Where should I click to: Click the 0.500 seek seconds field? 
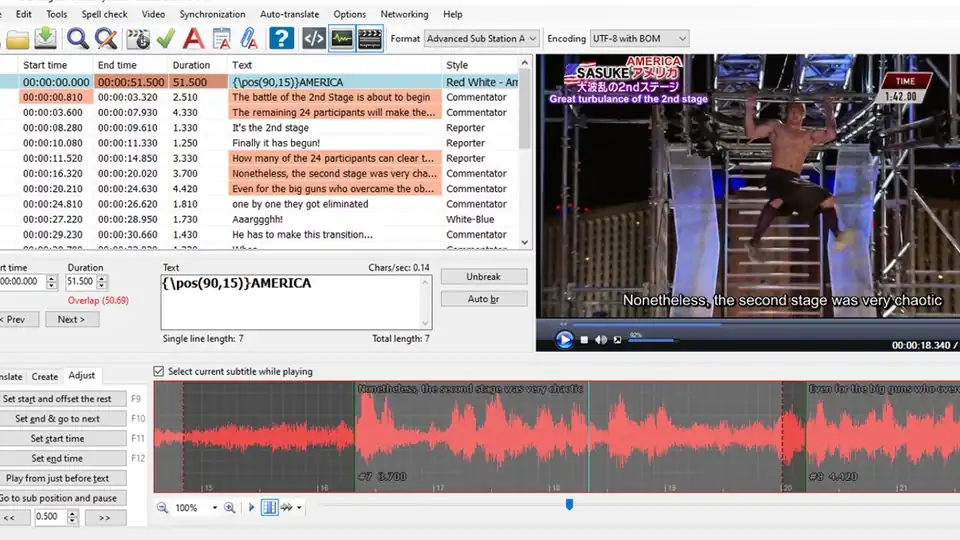coord(50,517)
